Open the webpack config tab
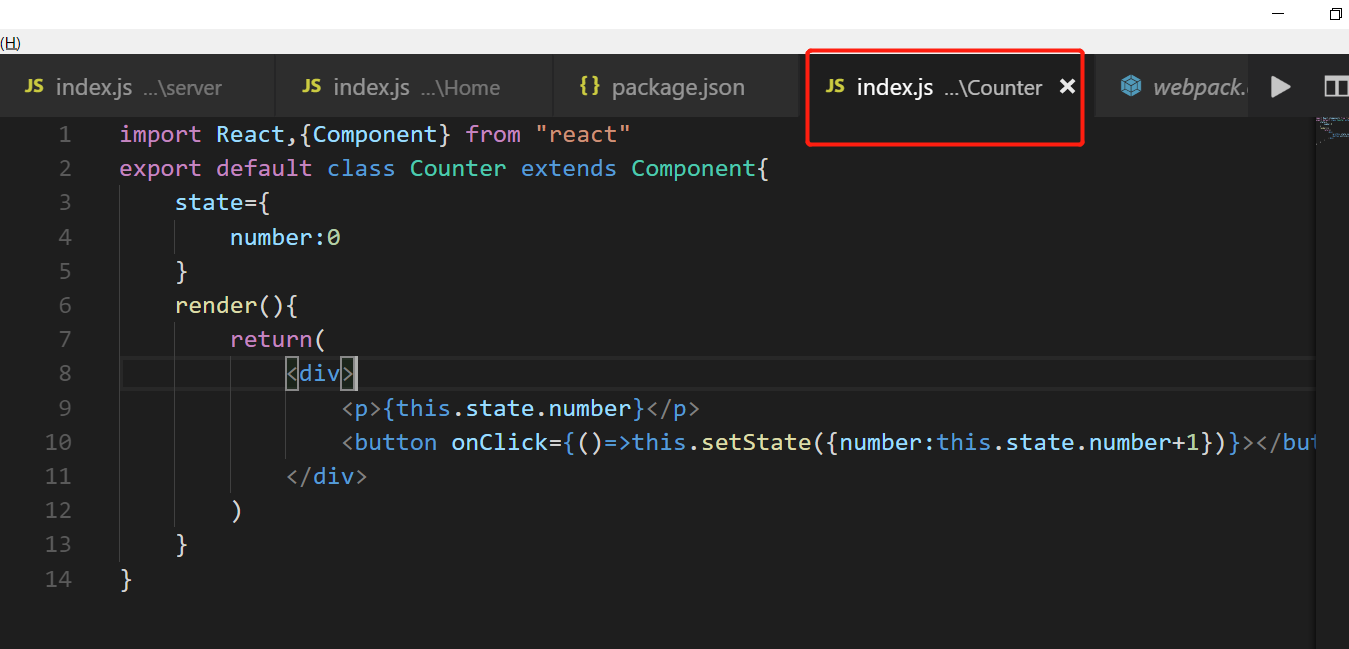 (1172, 87)
